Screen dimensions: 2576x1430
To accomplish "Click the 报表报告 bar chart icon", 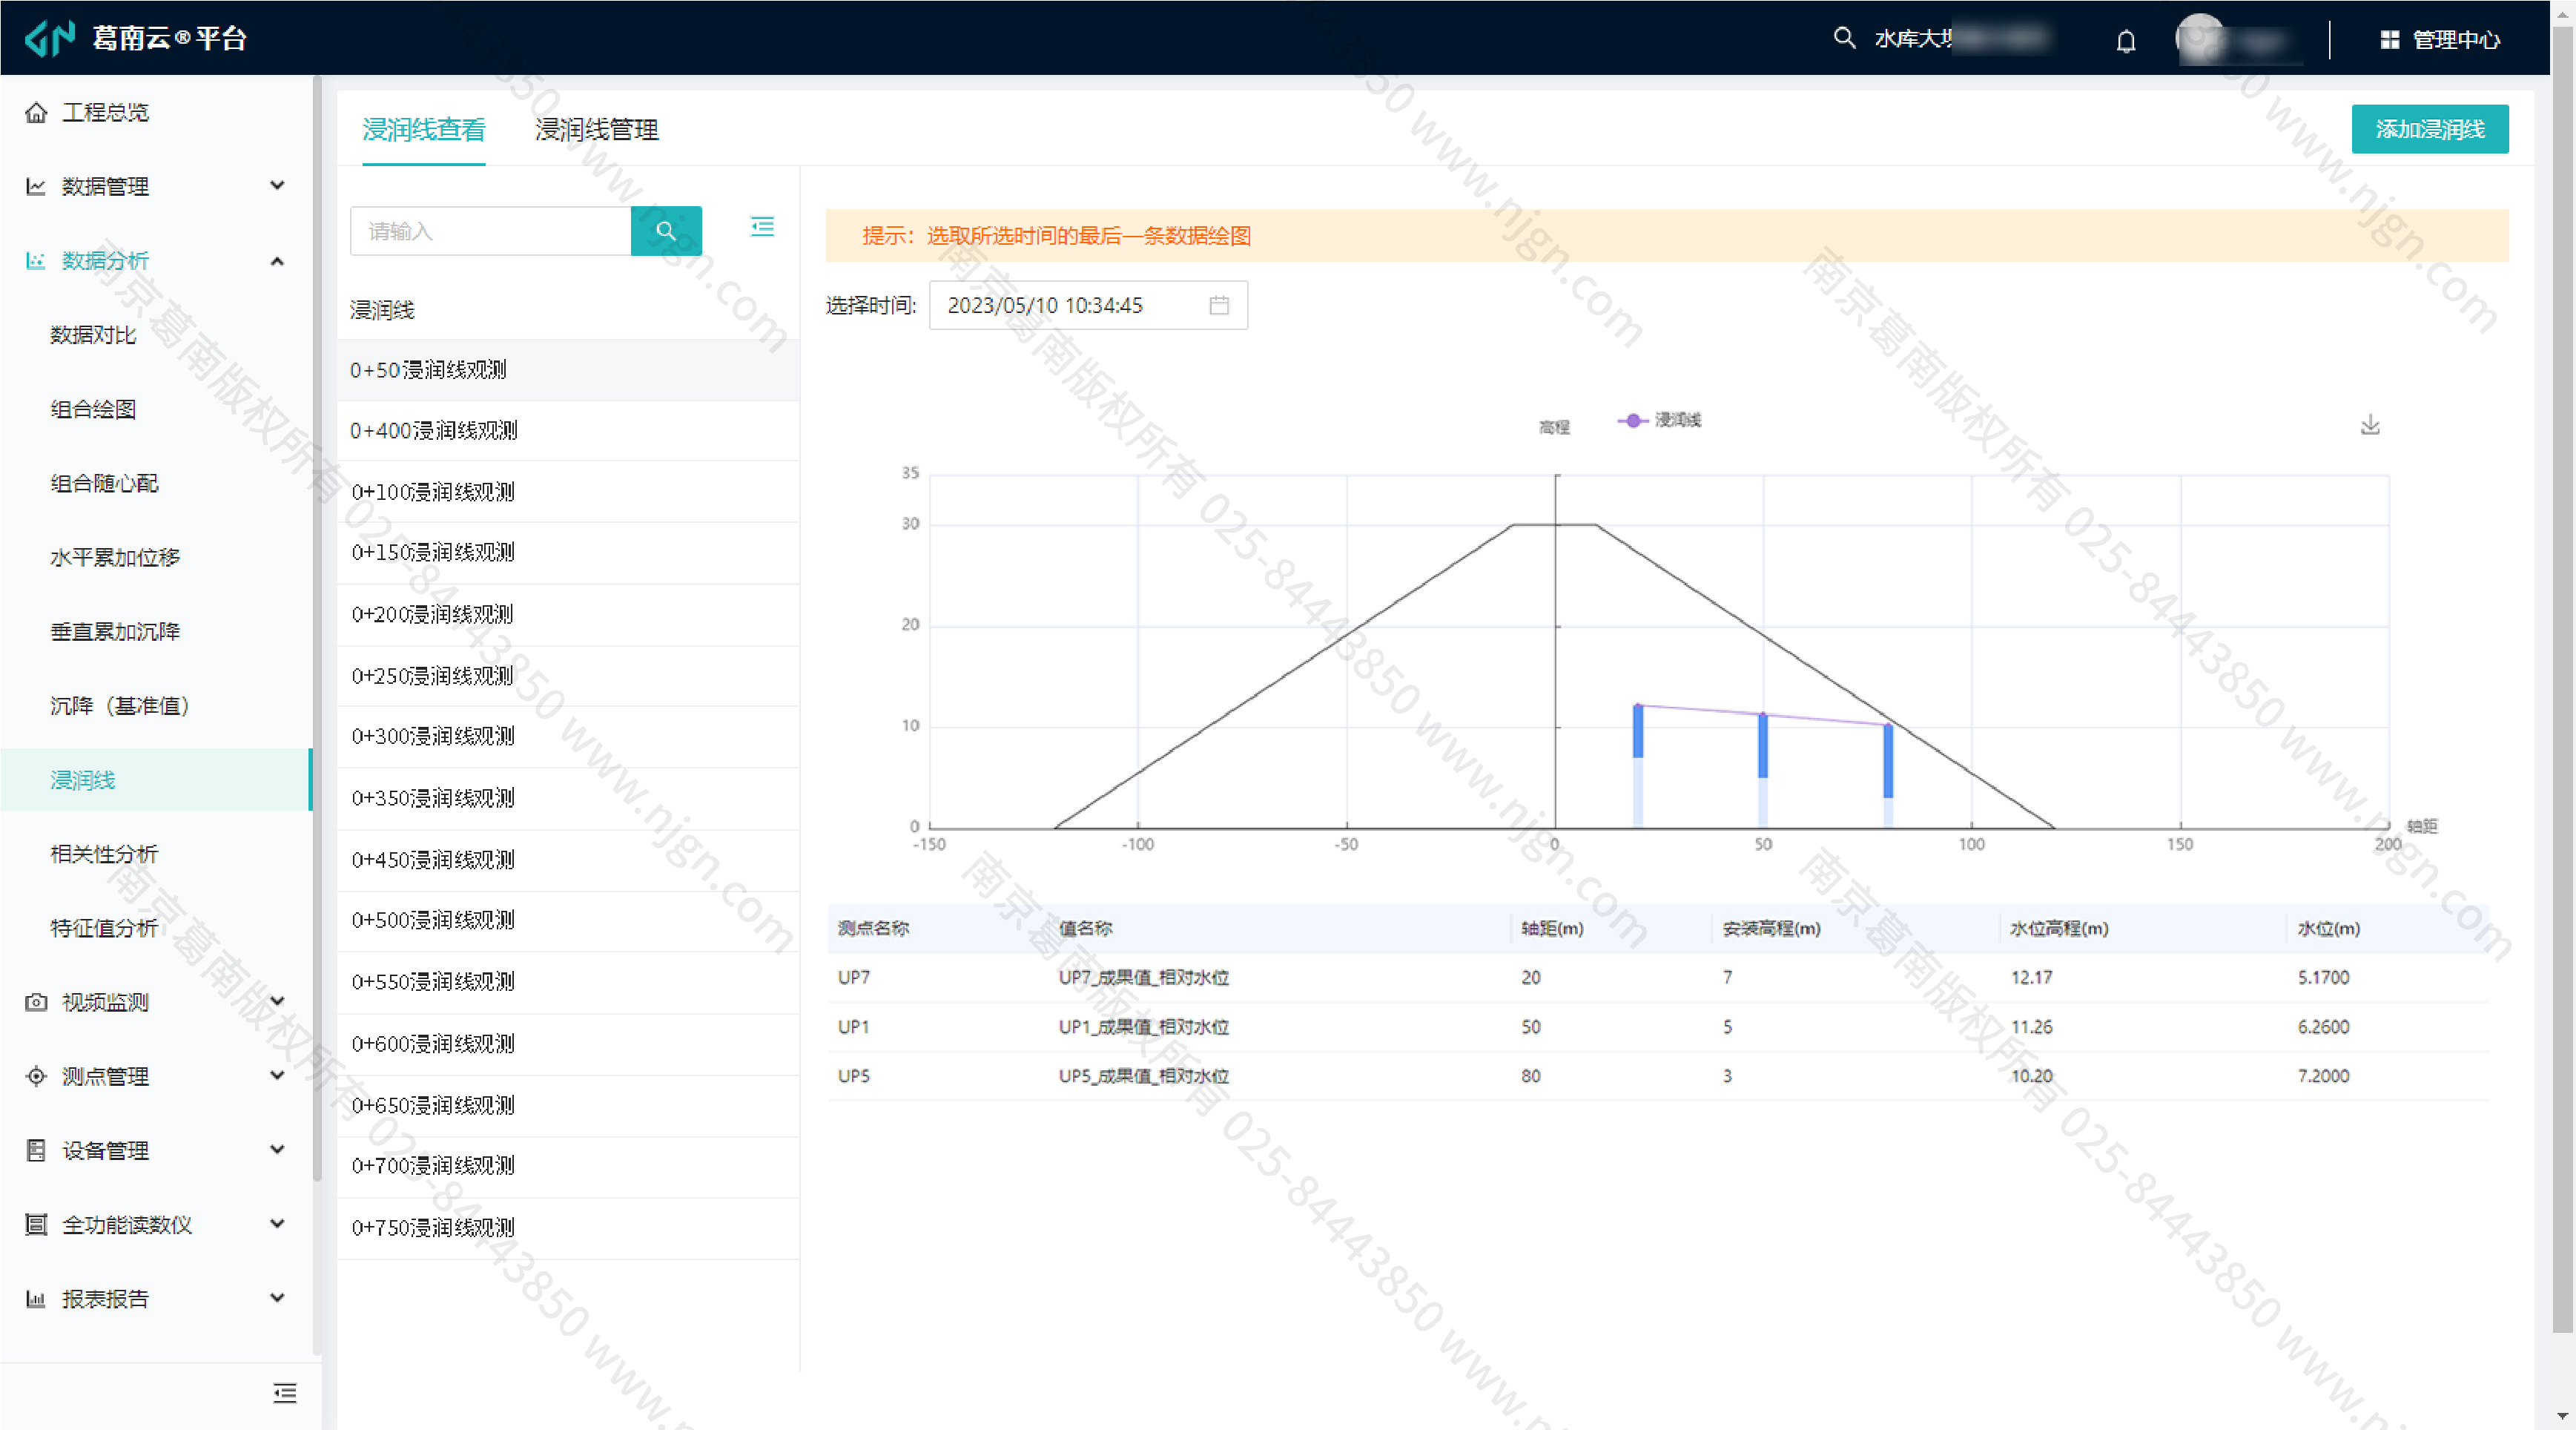I will pos(36,1298).
